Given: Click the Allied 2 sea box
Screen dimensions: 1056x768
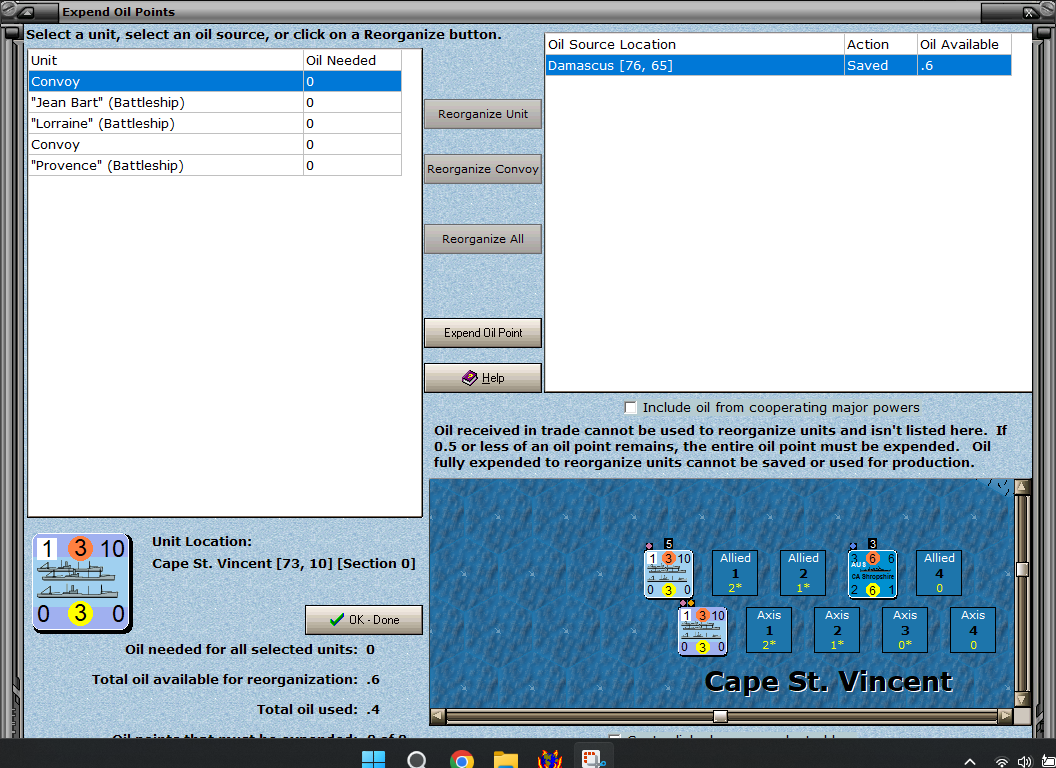Looking at the screenshot, I should click(803, 573).
